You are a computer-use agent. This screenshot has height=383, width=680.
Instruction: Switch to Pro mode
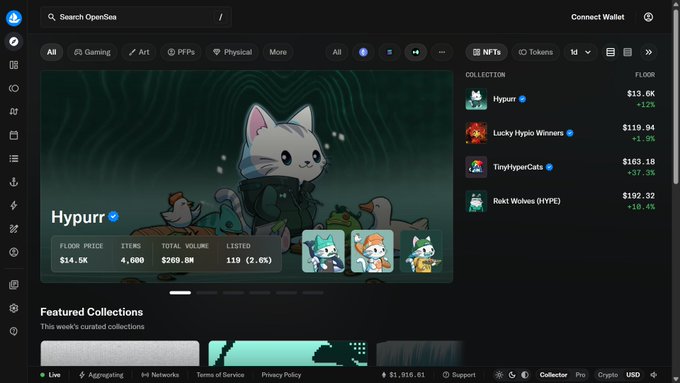tap(580, 375)
